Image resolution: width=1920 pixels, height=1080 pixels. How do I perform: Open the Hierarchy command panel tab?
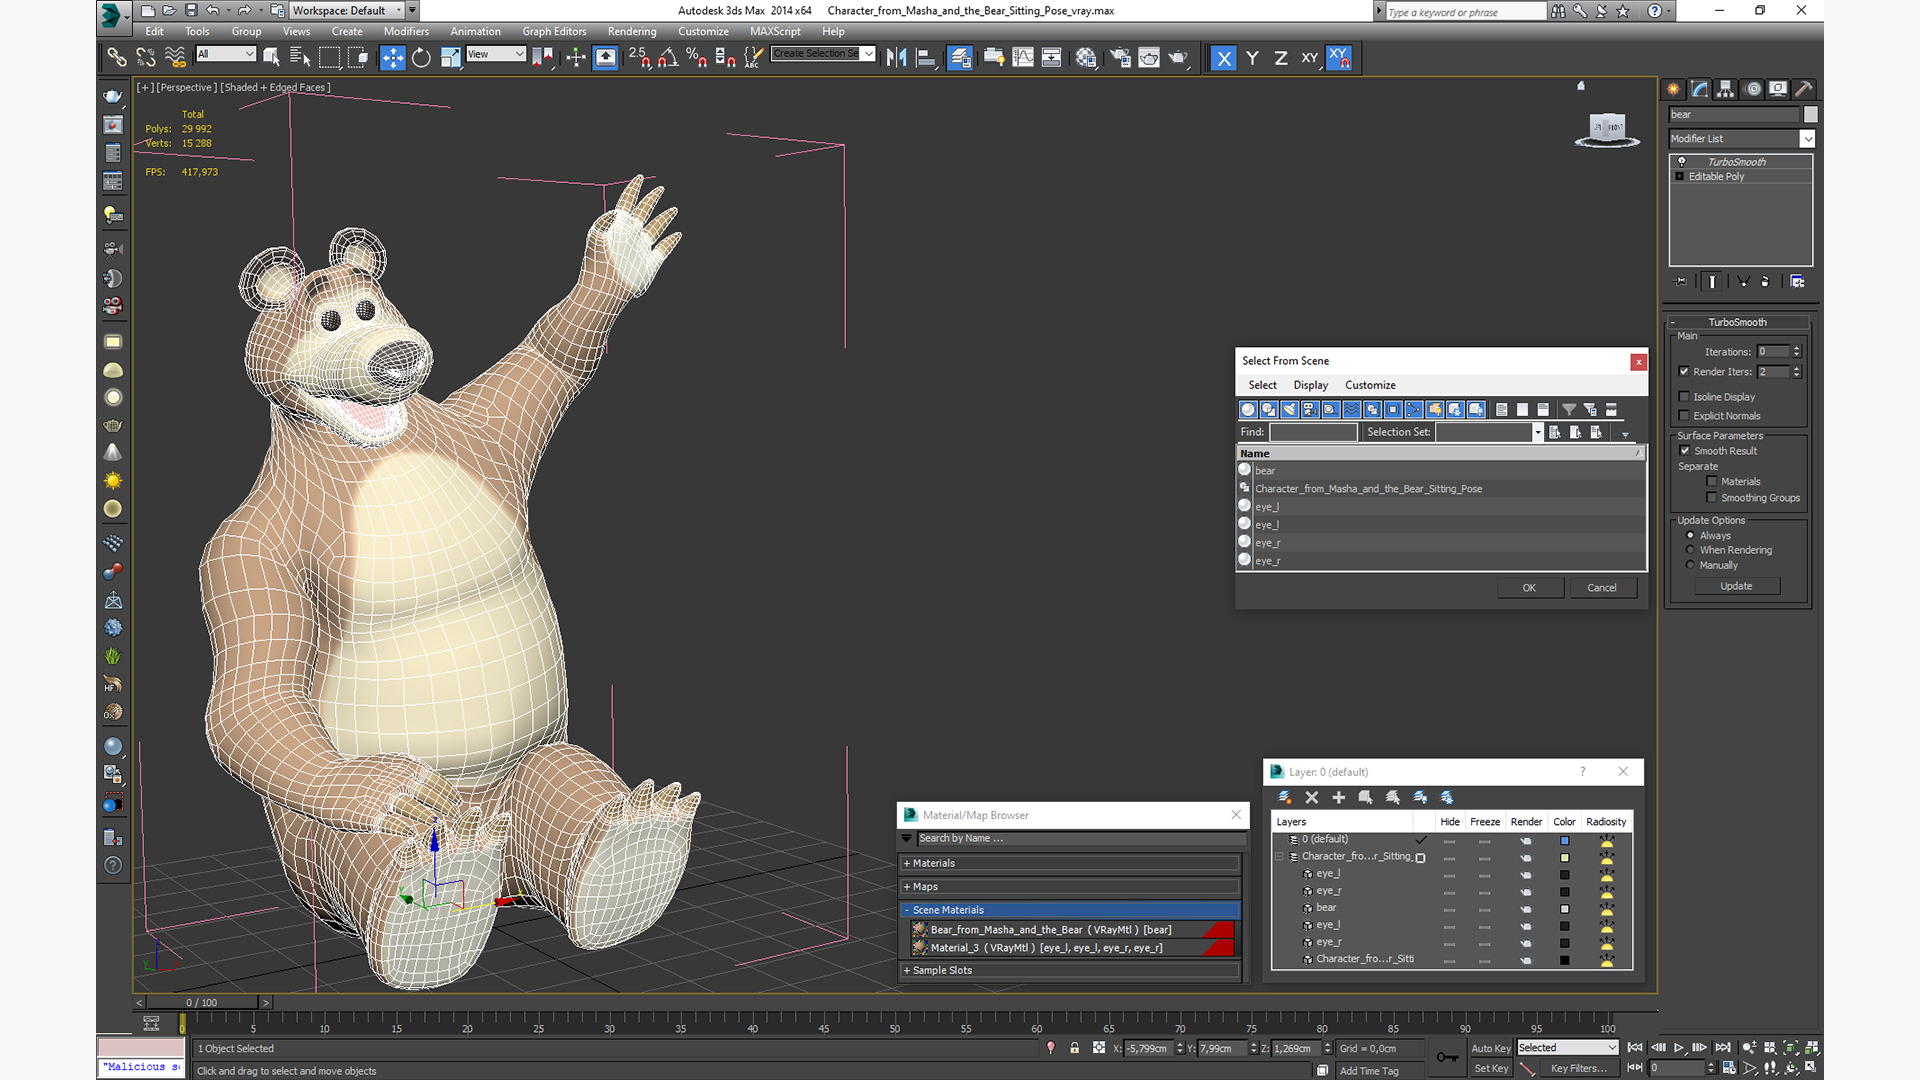(1725, 89)
